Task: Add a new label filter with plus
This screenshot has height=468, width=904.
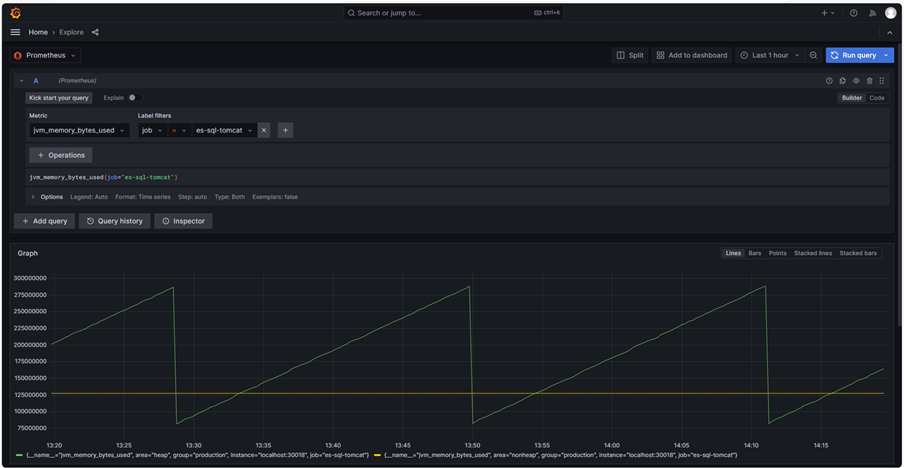Action: point(285,130)
